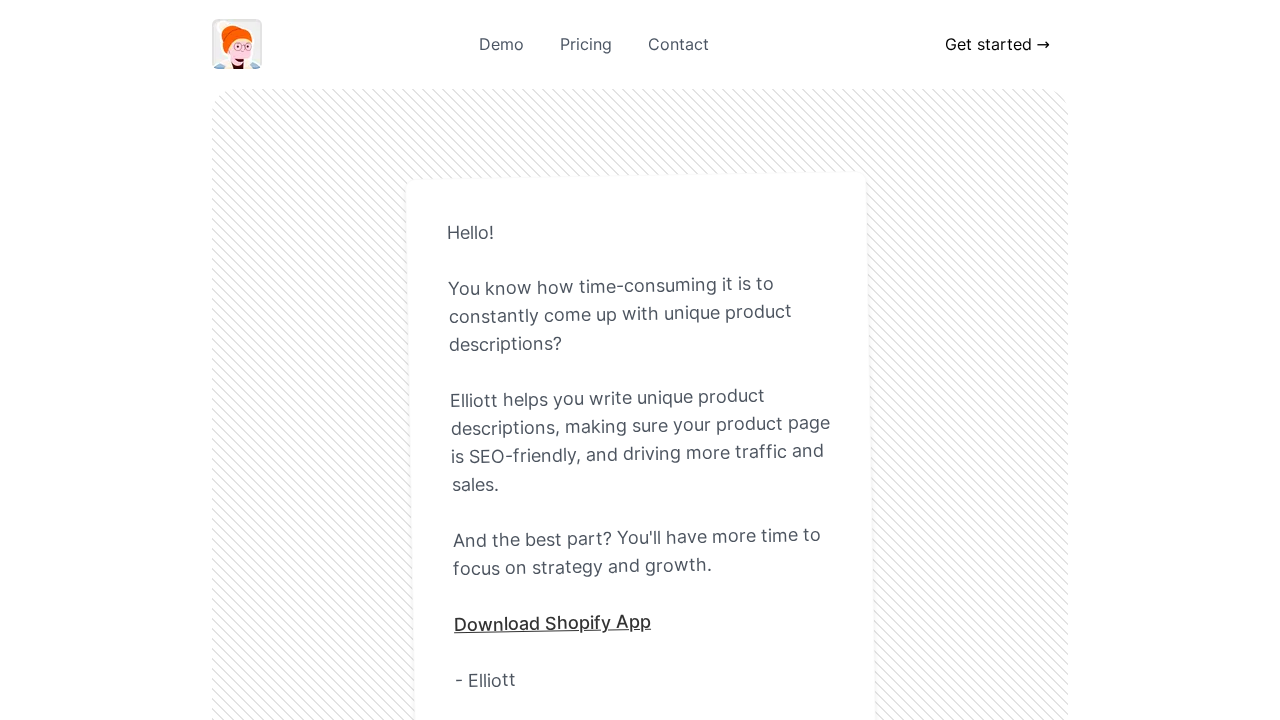Click the "- Elliott" signature

(485, 680)
